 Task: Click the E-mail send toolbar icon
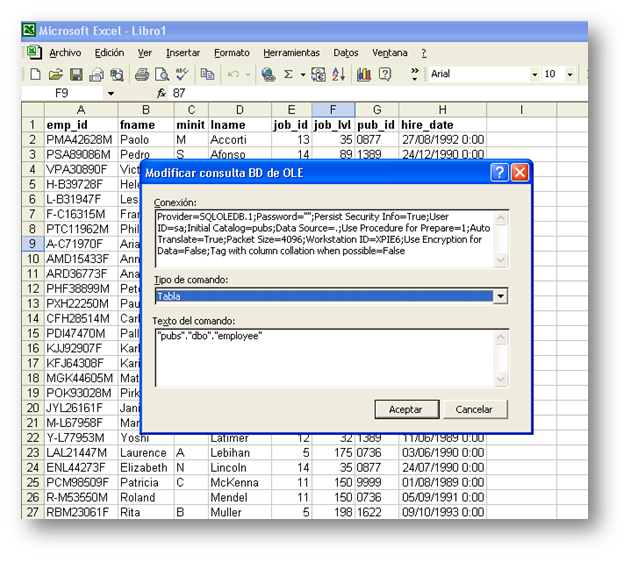click(x=96, y=74)
